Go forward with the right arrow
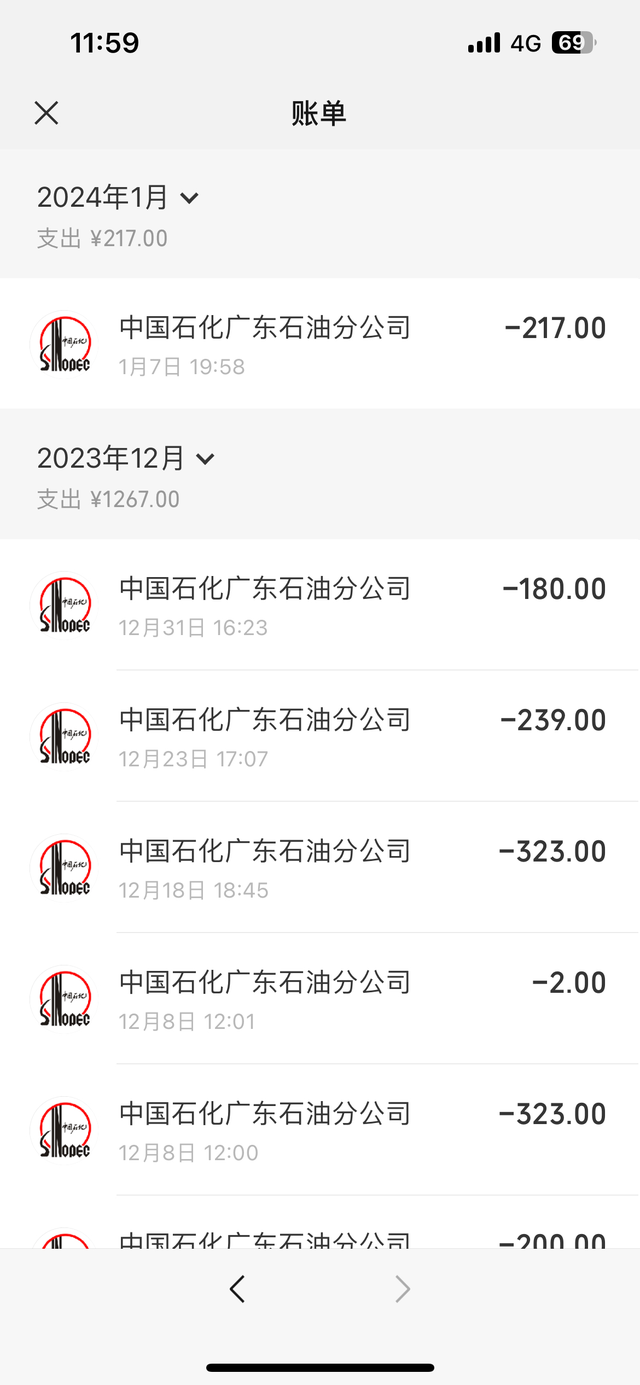 [x=402, y=1290]
